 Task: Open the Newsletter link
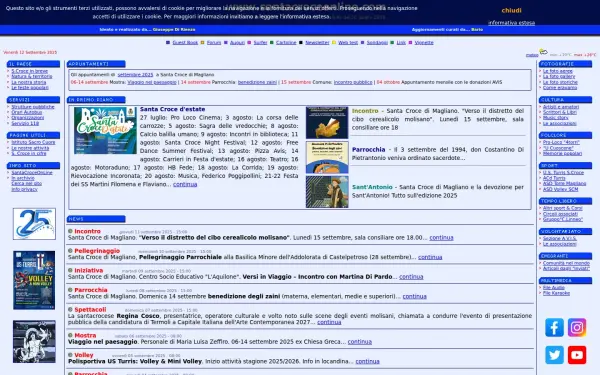[x=317, y=42]
